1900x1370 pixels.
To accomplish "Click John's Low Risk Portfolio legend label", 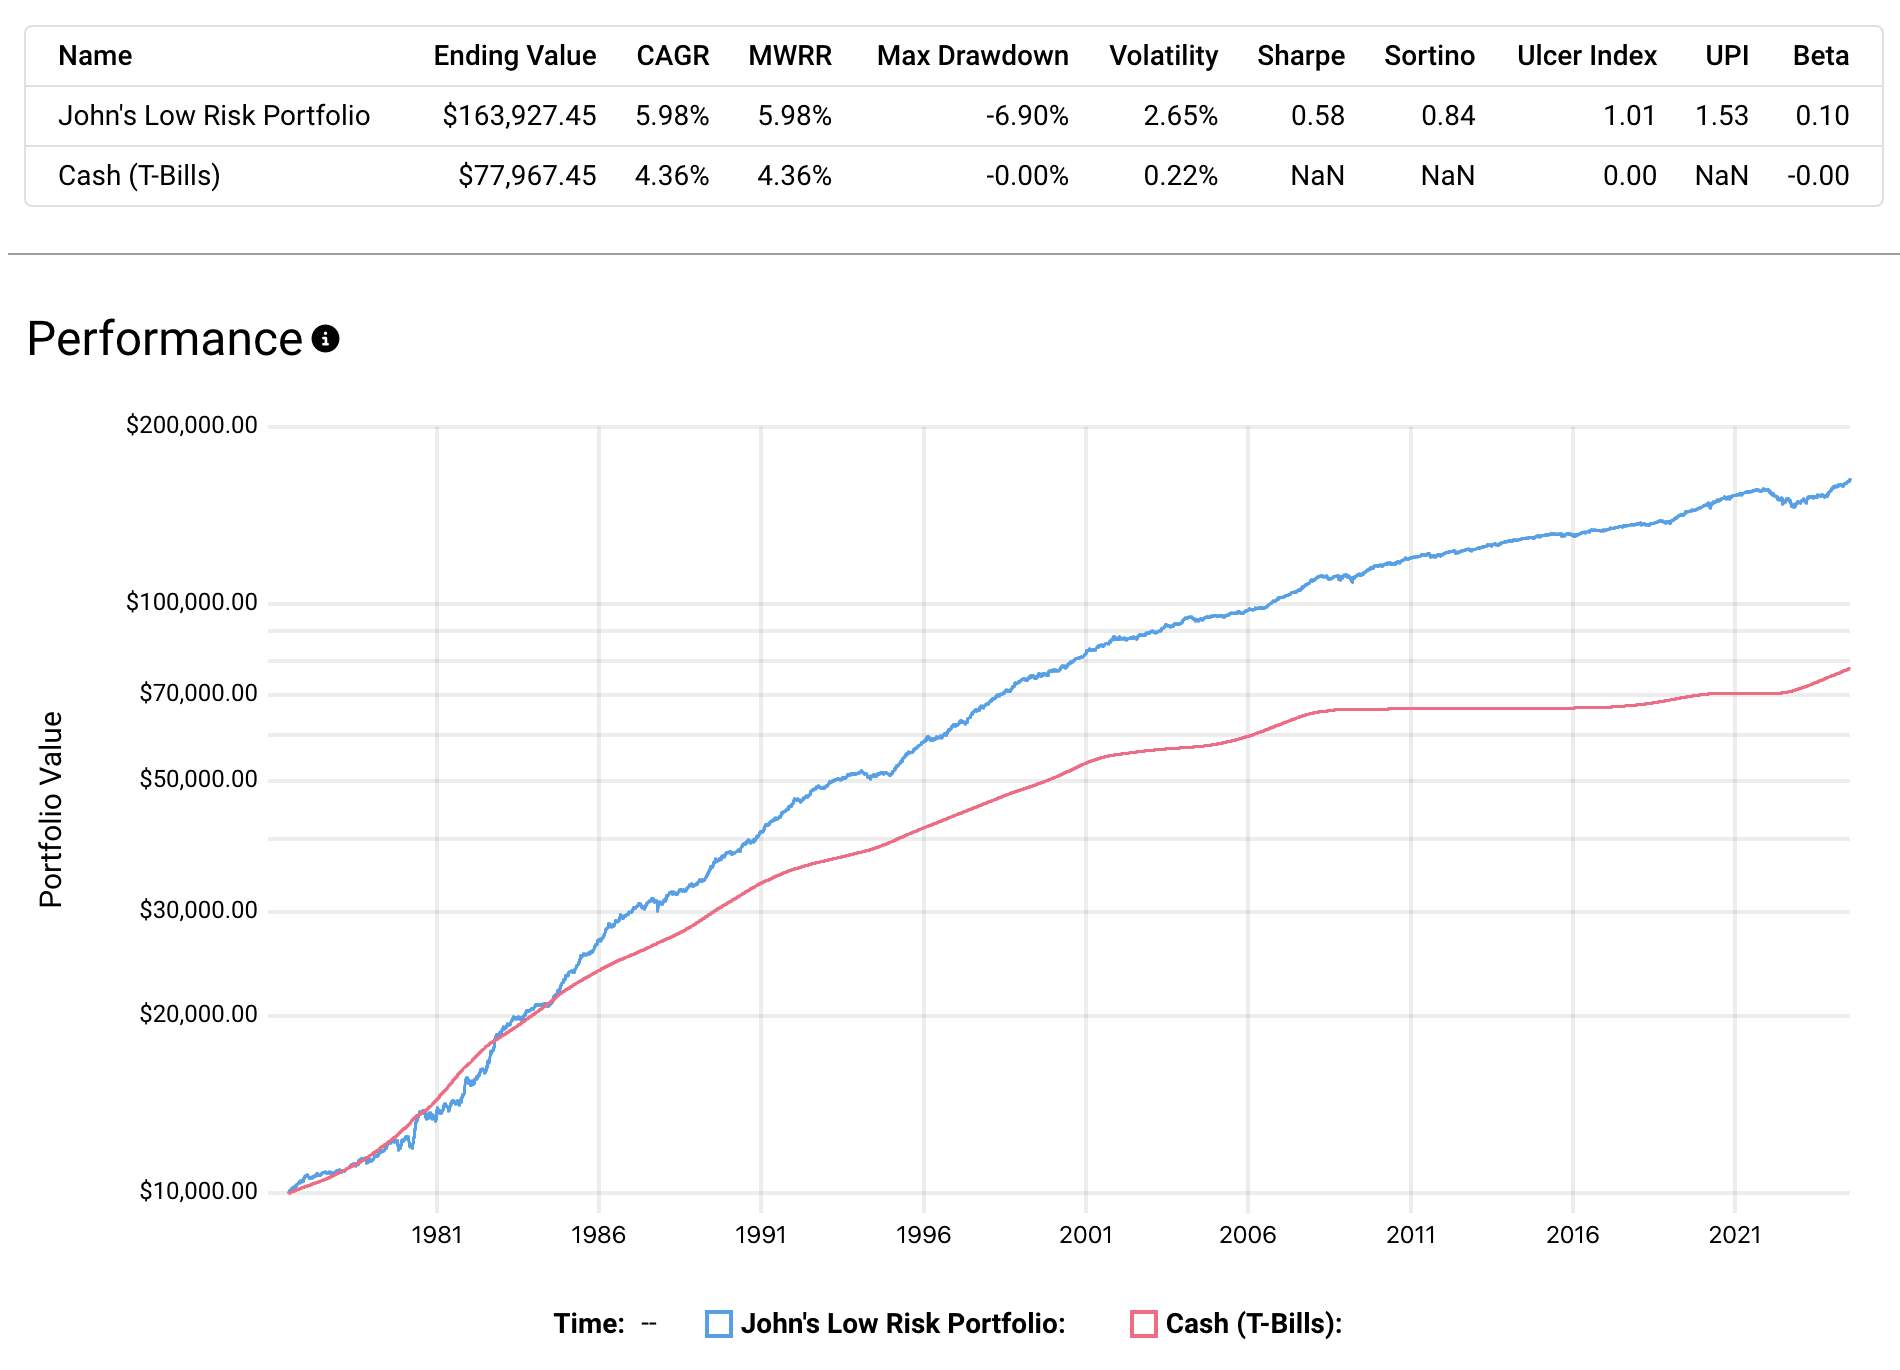I will (x=902, y=1324).
